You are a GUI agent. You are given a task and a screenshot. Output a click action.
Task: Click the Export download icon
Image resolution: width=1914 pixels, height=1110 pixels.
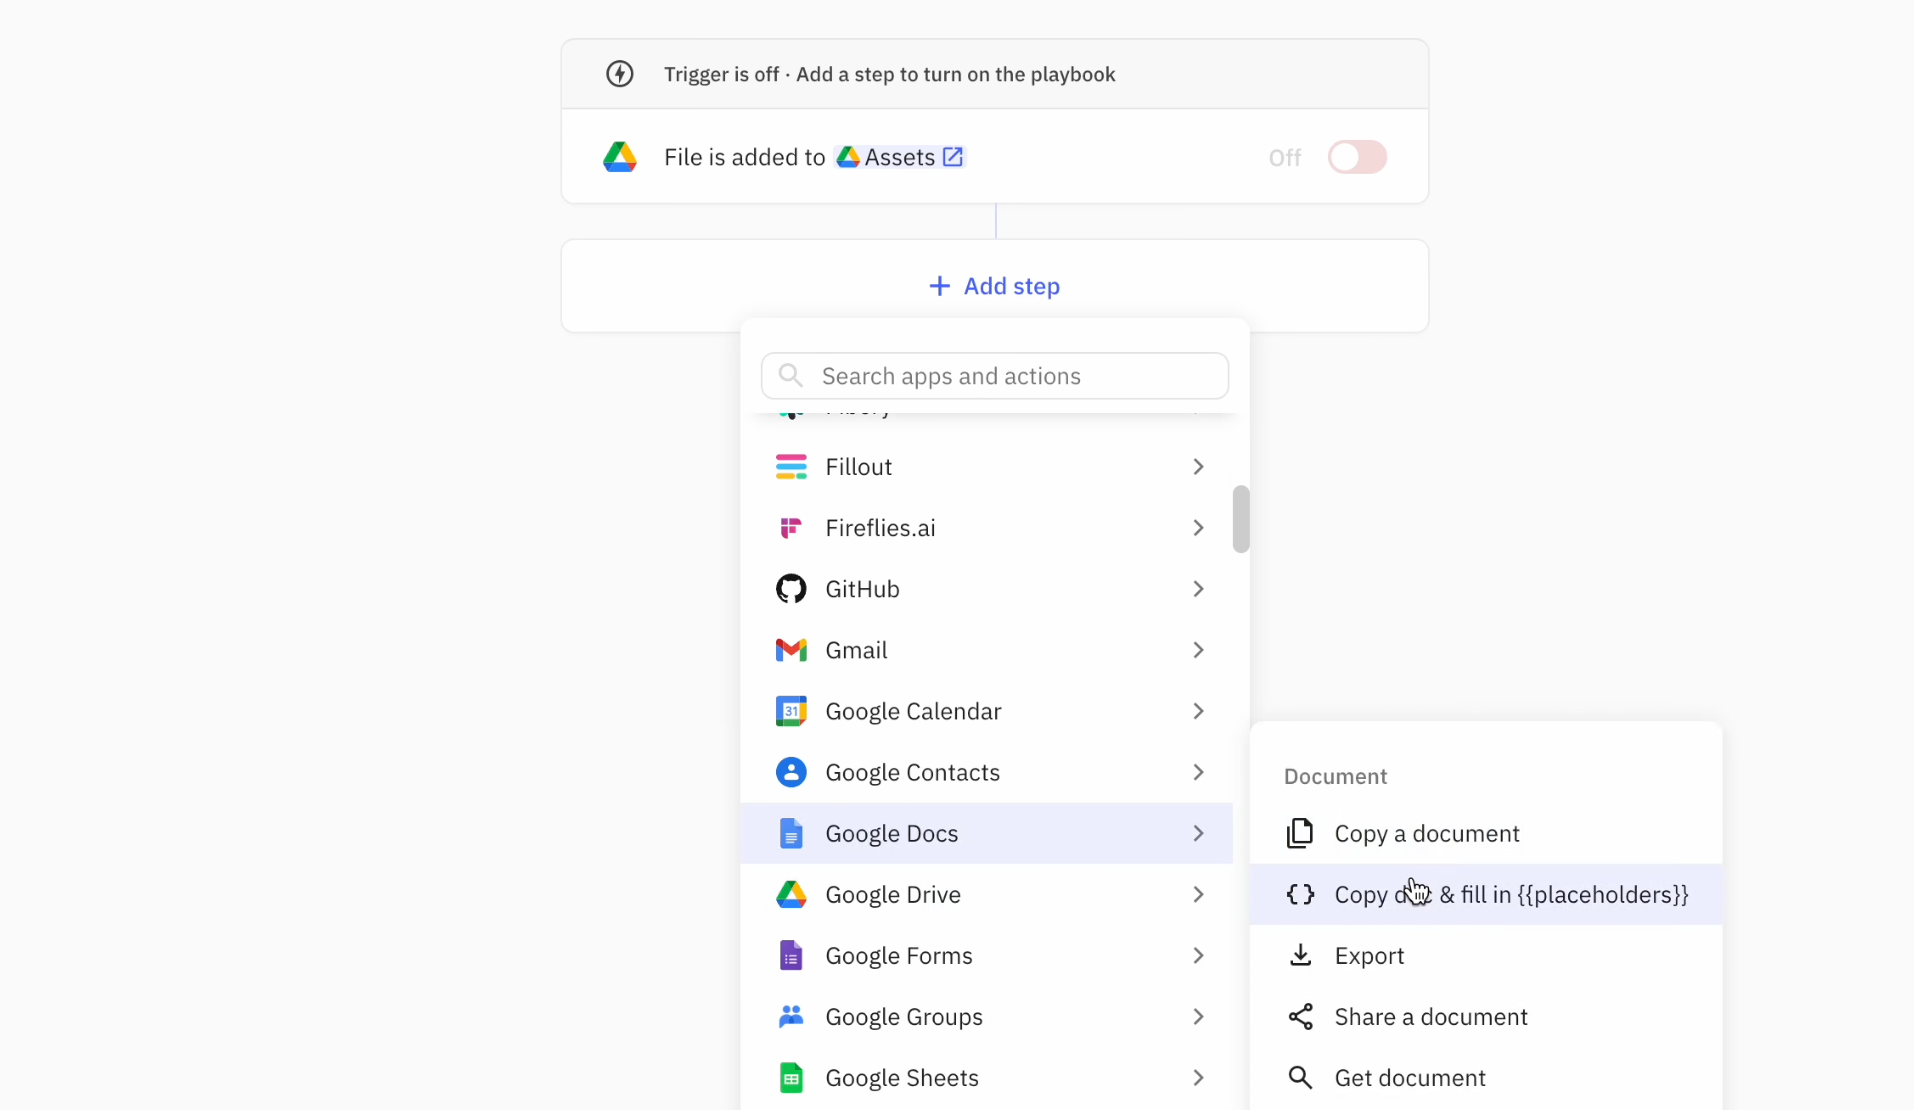tap(1300, 955)
